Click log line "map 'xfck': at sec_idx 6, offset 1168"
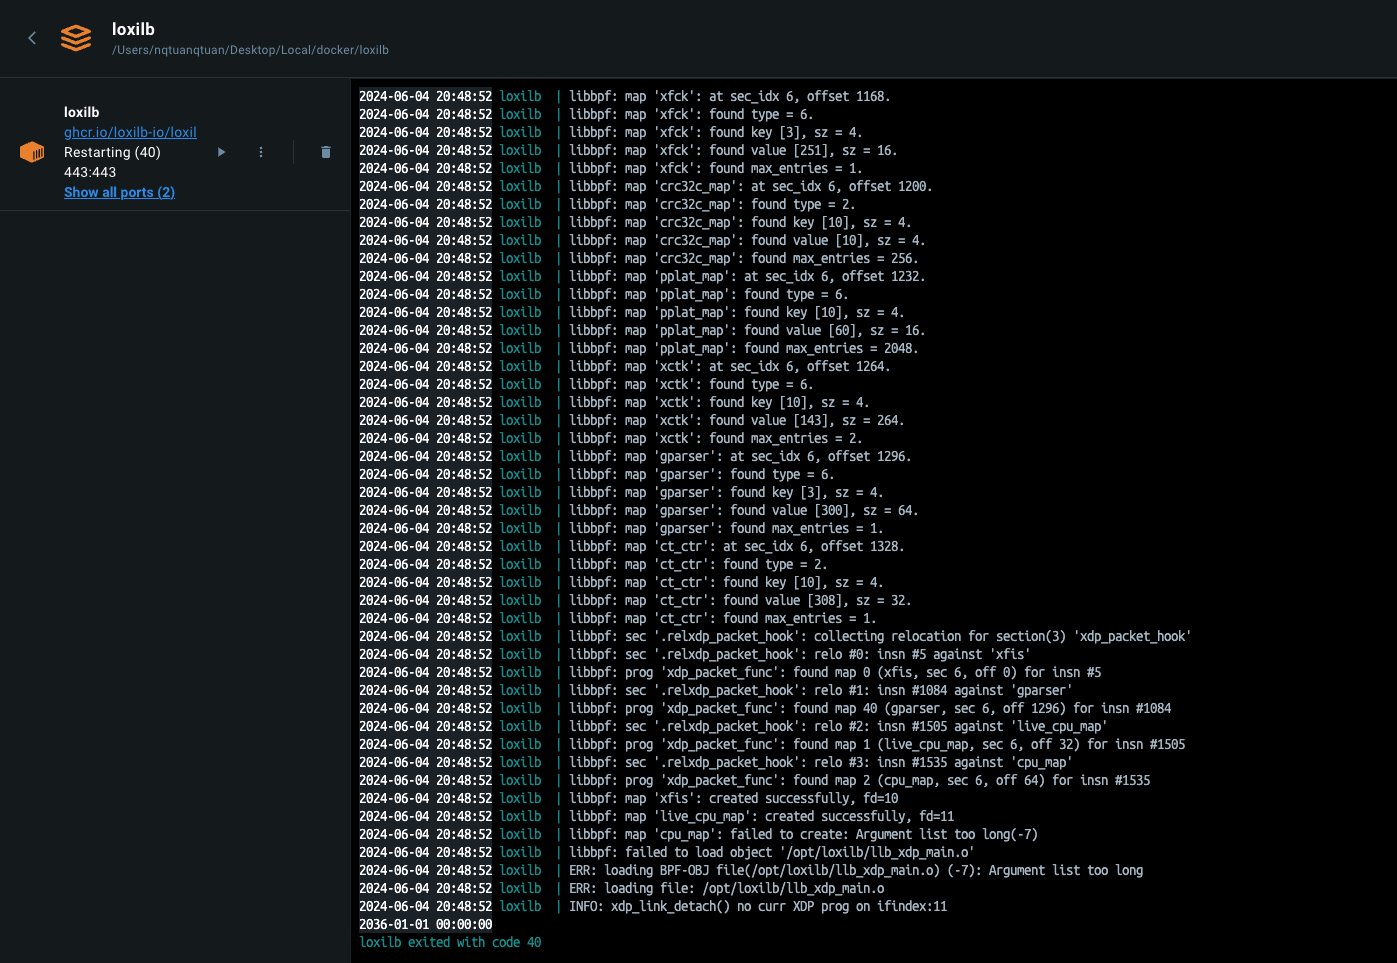The image size is (1397, 963). pos(625,96)
